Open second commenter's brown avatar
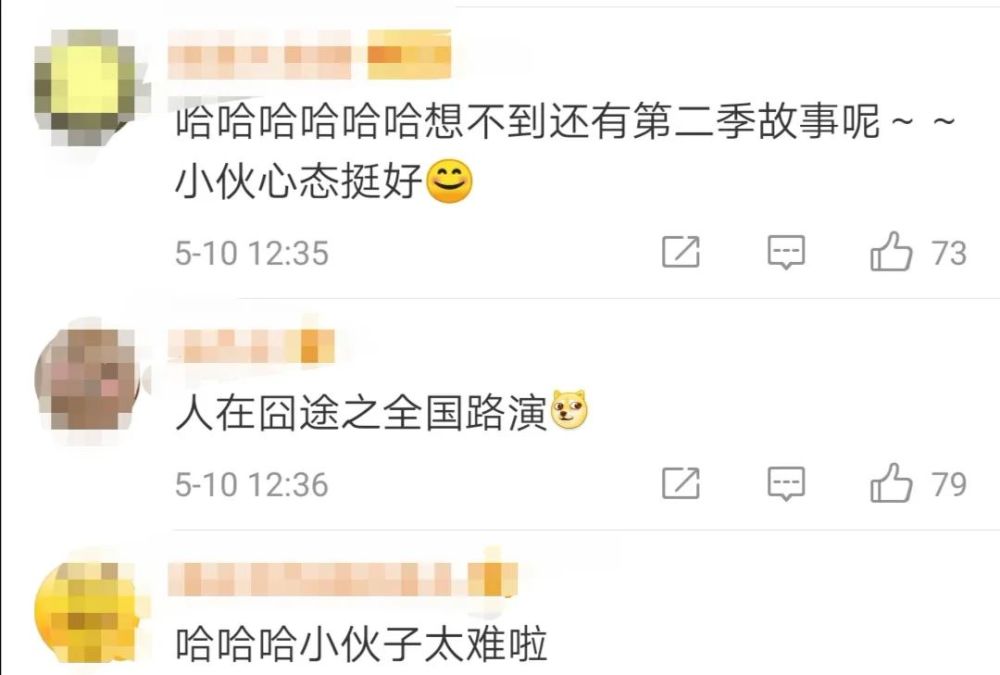Viewport: 1000px width, 675px height. coord(87,379)
